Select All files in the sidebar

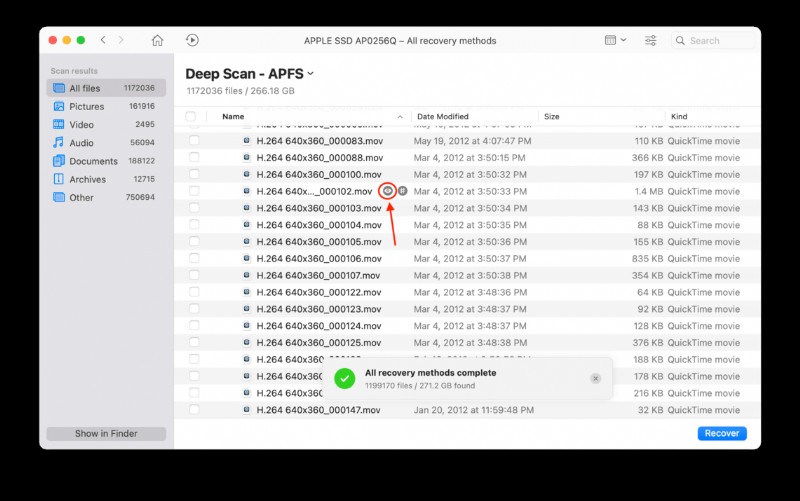106,88
